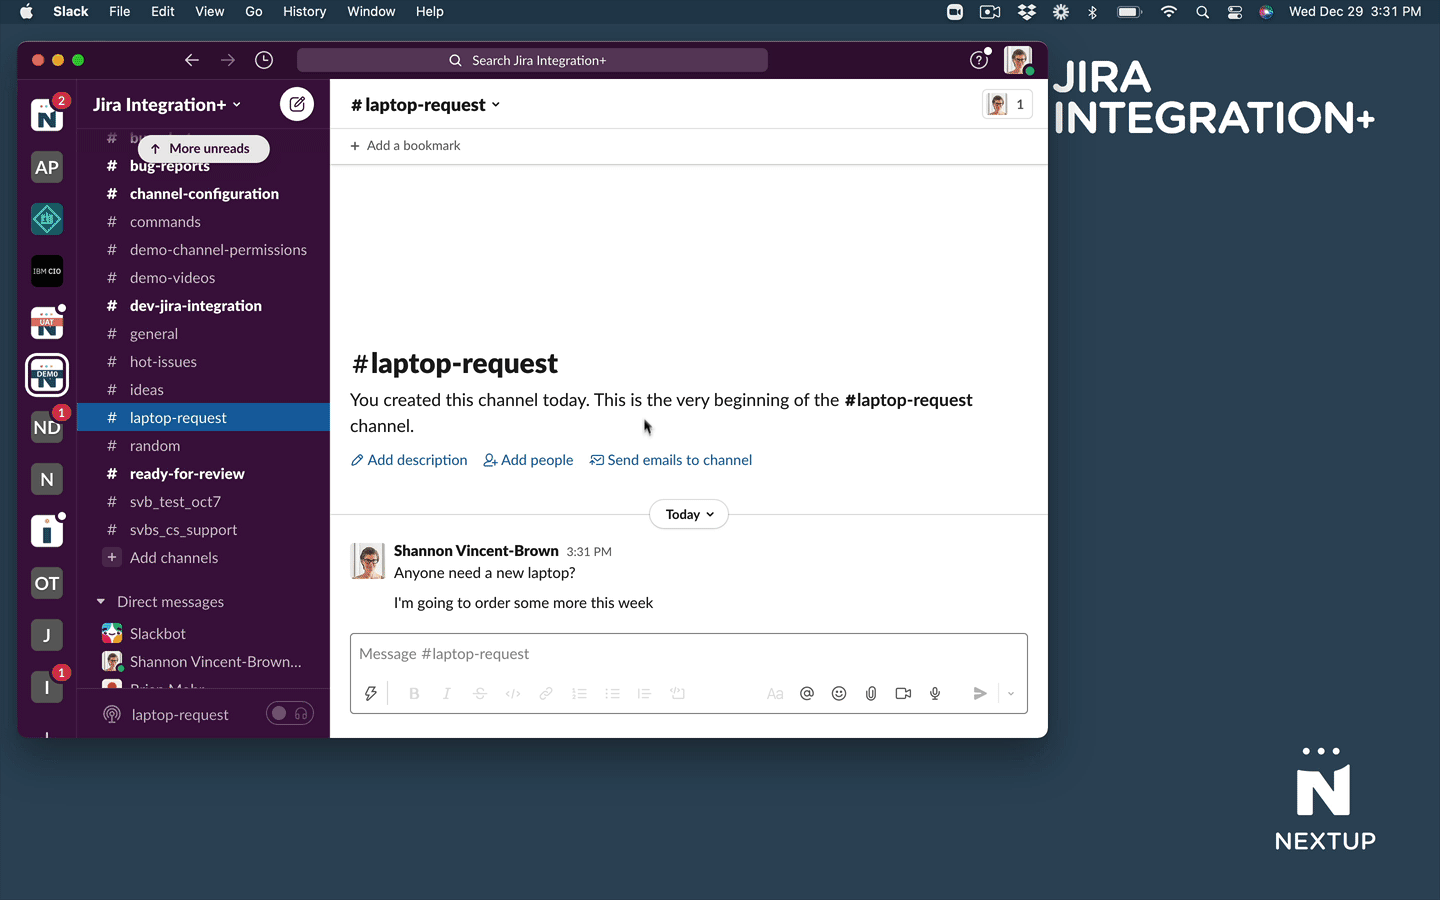The image size is (1440, 900).
Task: Start an ordered list in composer
Action: 579,693
